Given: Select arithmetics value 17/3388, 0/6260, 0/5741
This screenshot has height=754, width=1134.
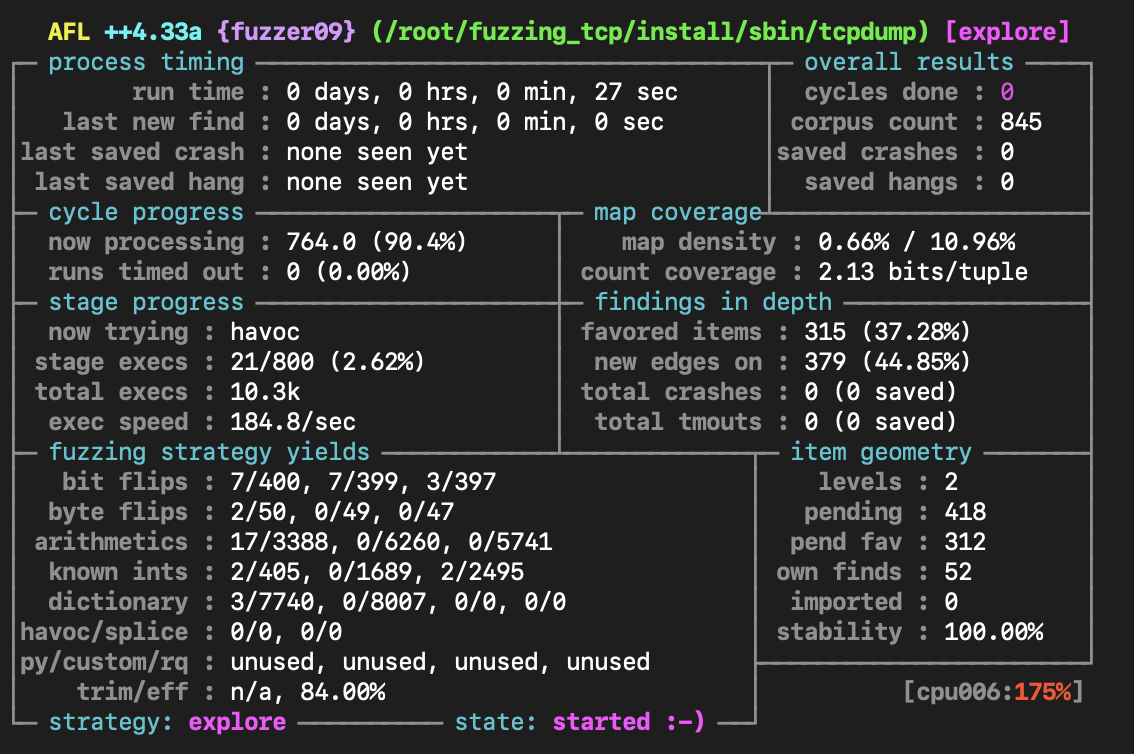Looking at the screenshot, I should pos(391,542).
